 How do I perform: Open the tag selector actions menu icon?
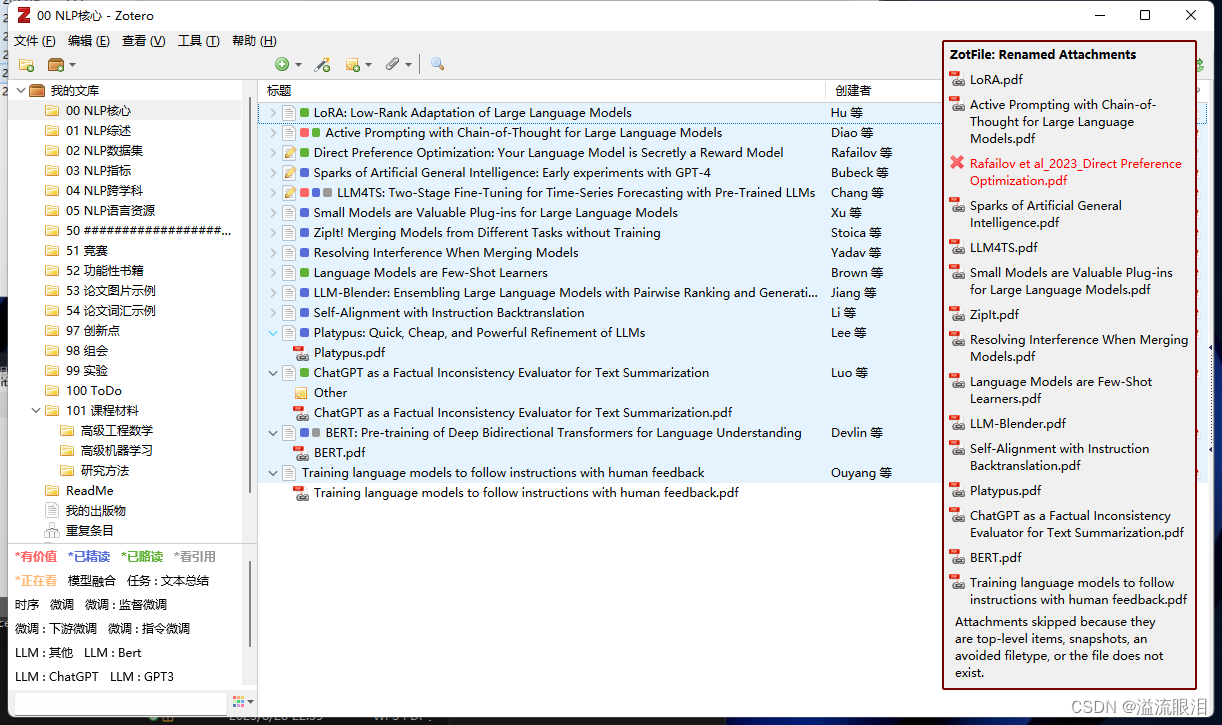click(x=242, y=702)
